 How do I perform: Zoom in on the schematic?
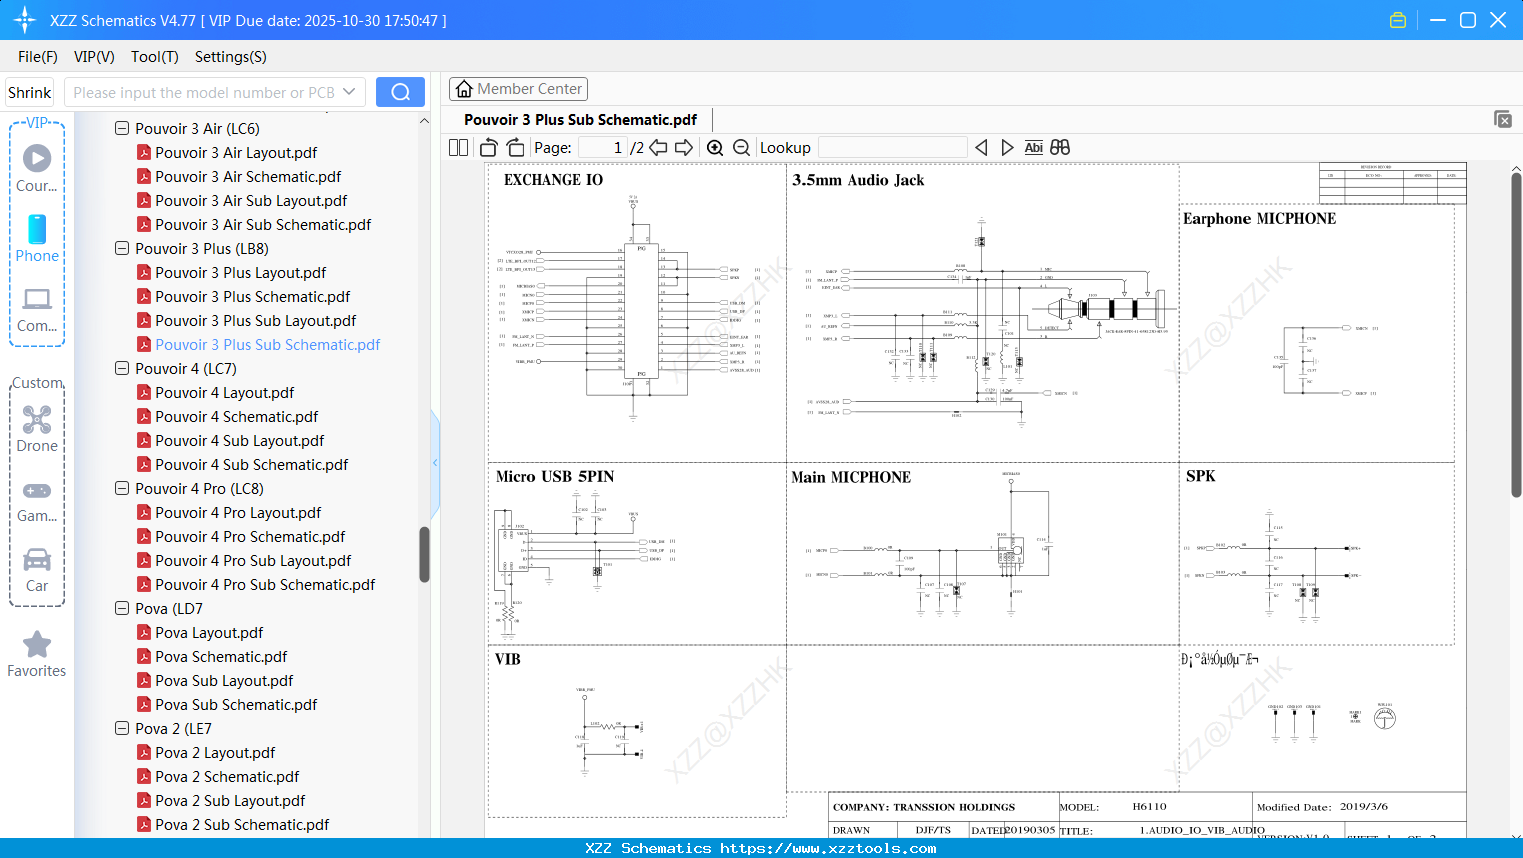715,146
